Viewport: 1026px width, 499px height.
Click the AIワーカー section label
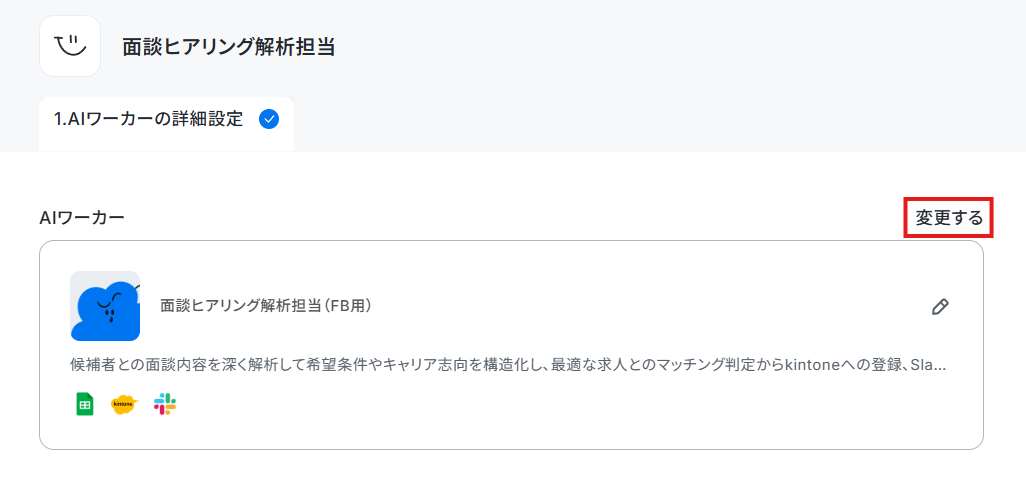tap(82, 218)
